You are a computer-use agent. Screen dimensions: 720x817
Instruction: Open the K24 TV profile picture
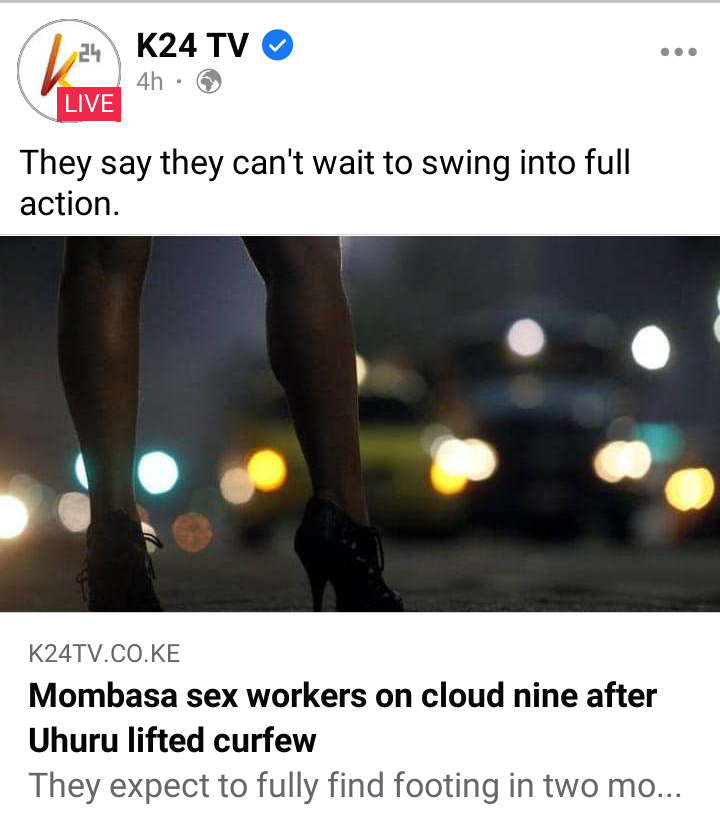point(69,71)
